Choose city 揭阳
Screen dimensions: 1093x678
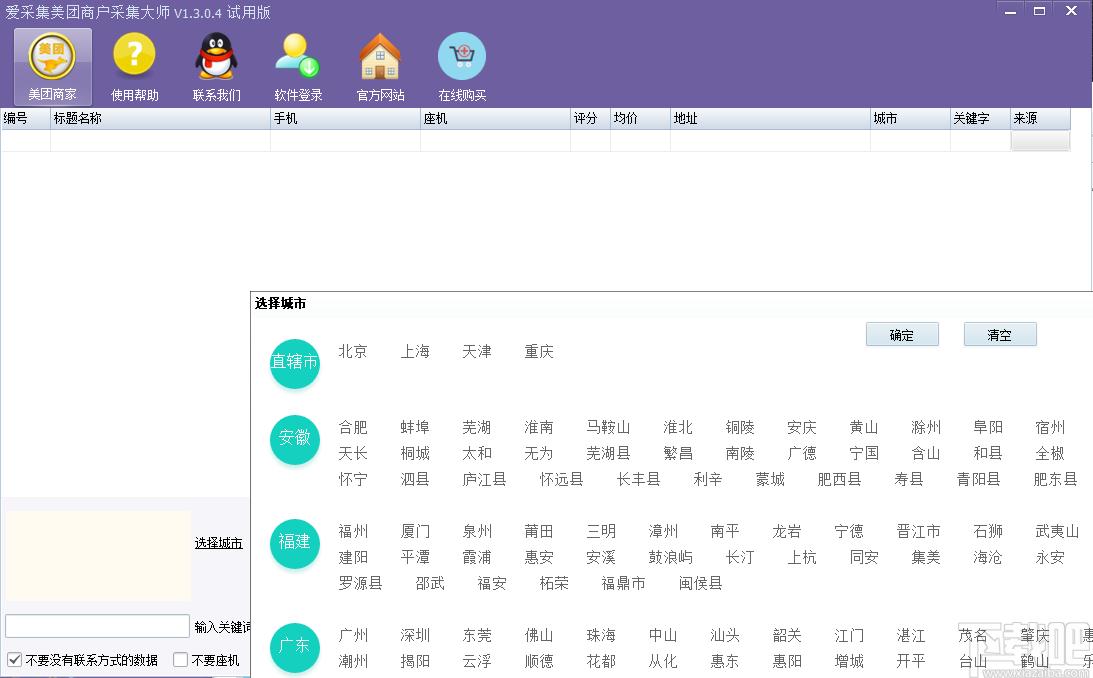click(x=415, y=661)
